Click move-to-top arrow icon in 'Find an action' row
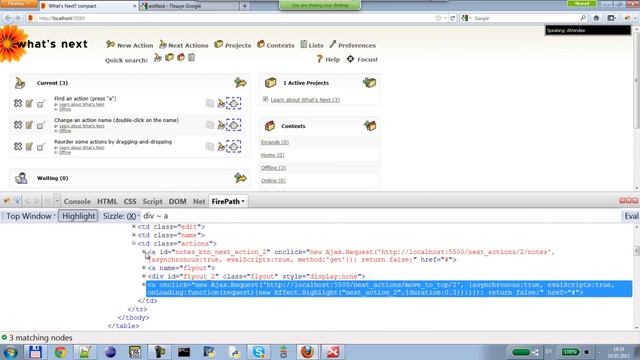This screenshot has width=640, height=360. pyautogui.click(x=233, y=103)
